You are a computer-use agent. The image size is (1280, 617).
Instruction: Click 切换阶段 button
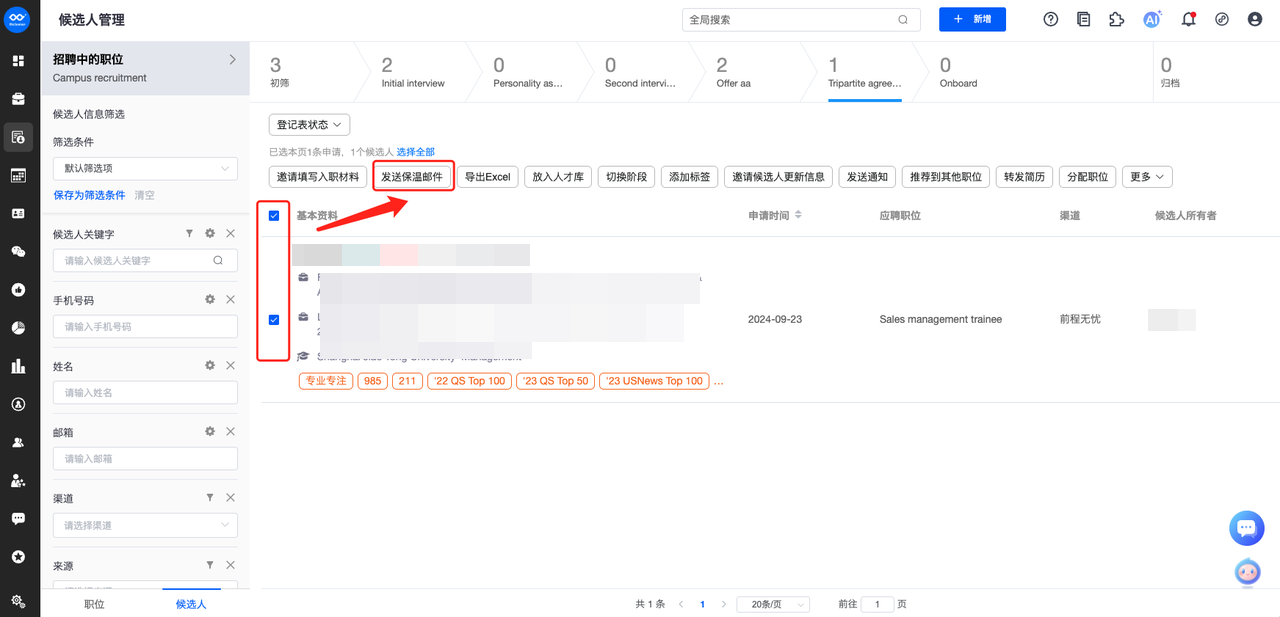(626, 177)
